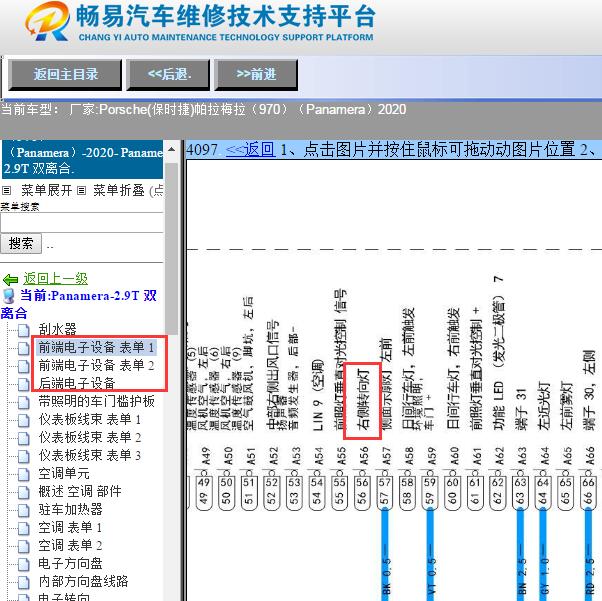Click the 当前:Panamera-2.9T 双离合 heading

tap(79, 304)
